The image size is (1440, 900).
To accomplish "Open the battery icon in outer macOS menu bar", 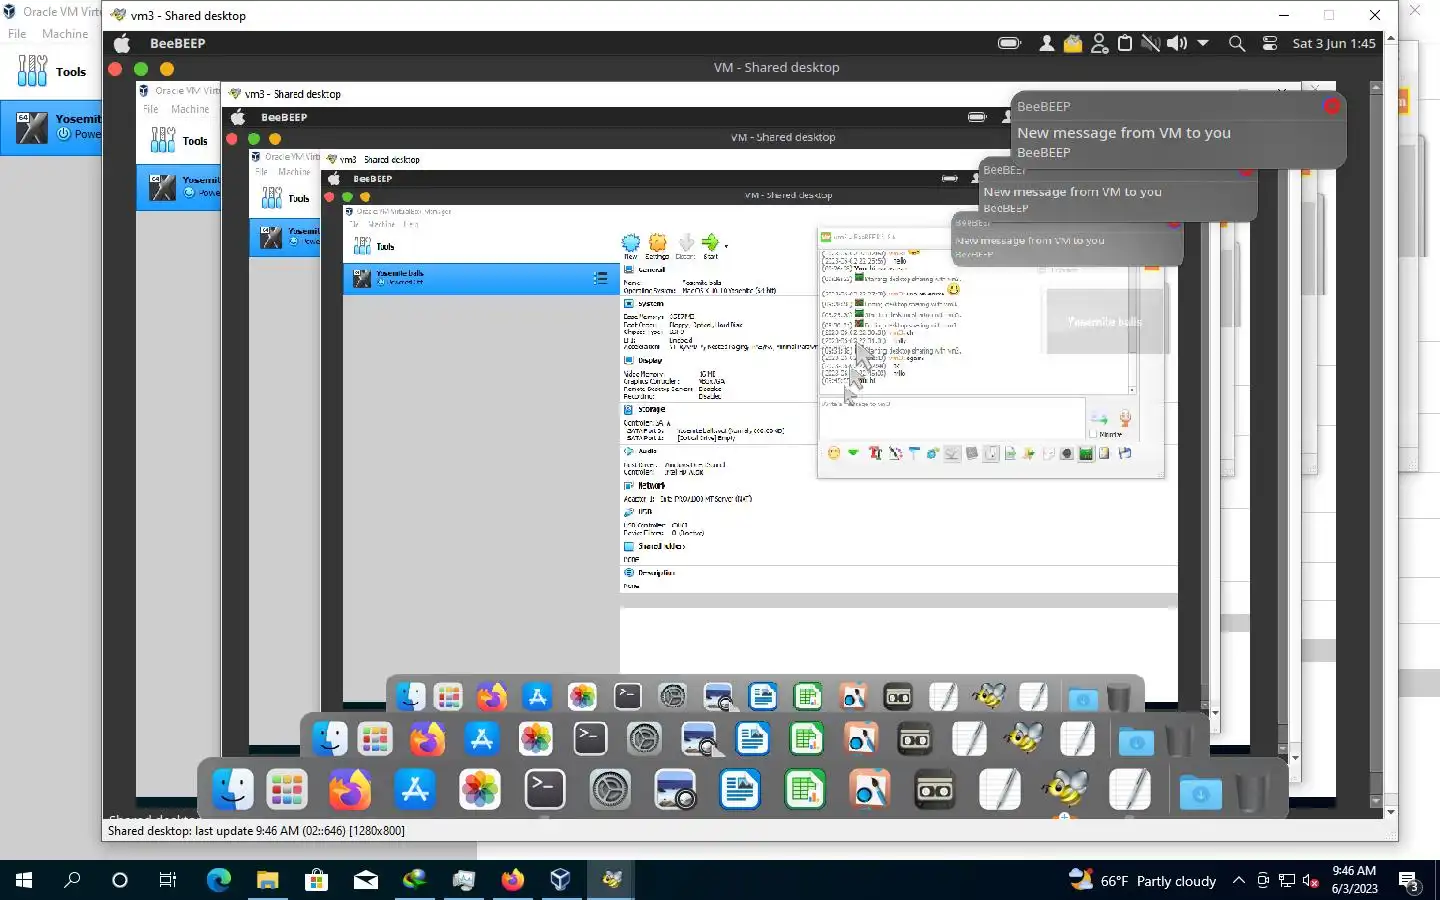I will [1009, 43].
